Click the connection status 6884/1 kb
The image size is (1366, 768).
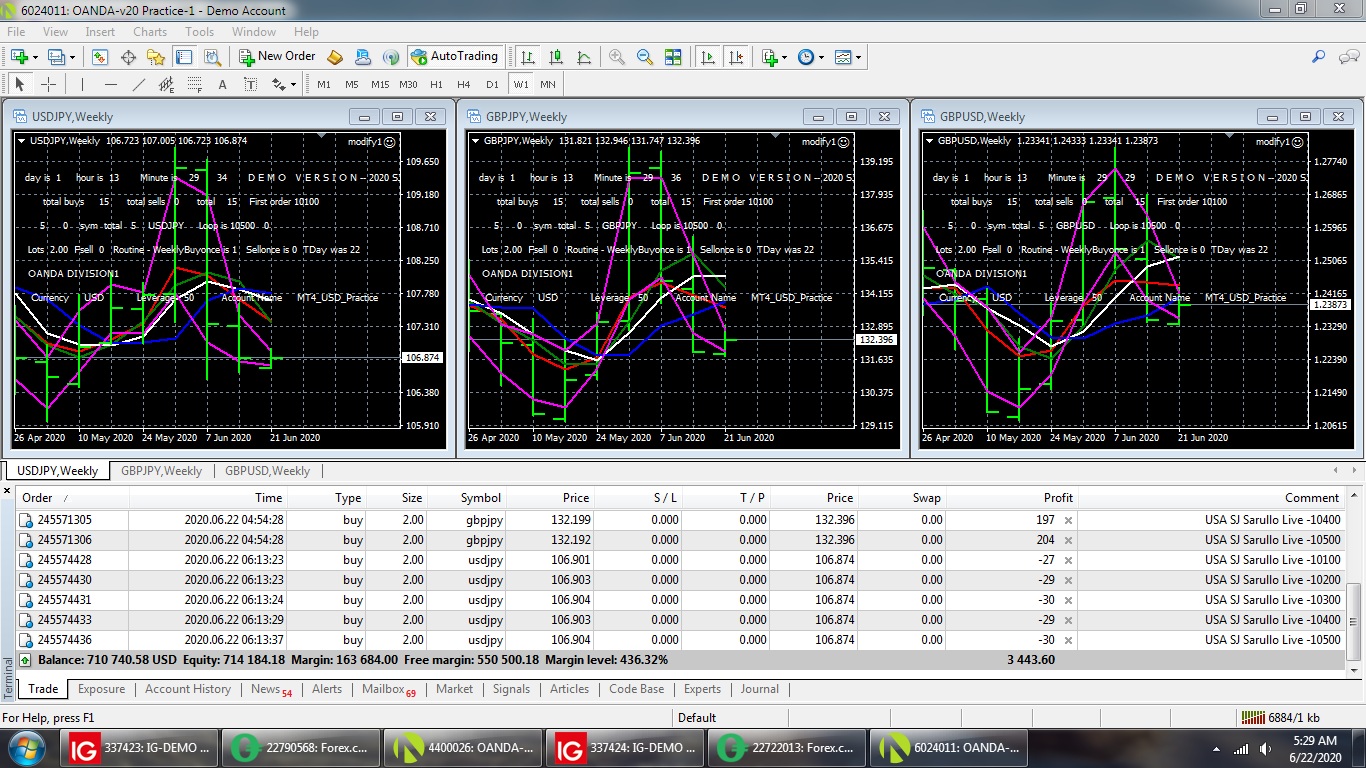point(1280,718)
